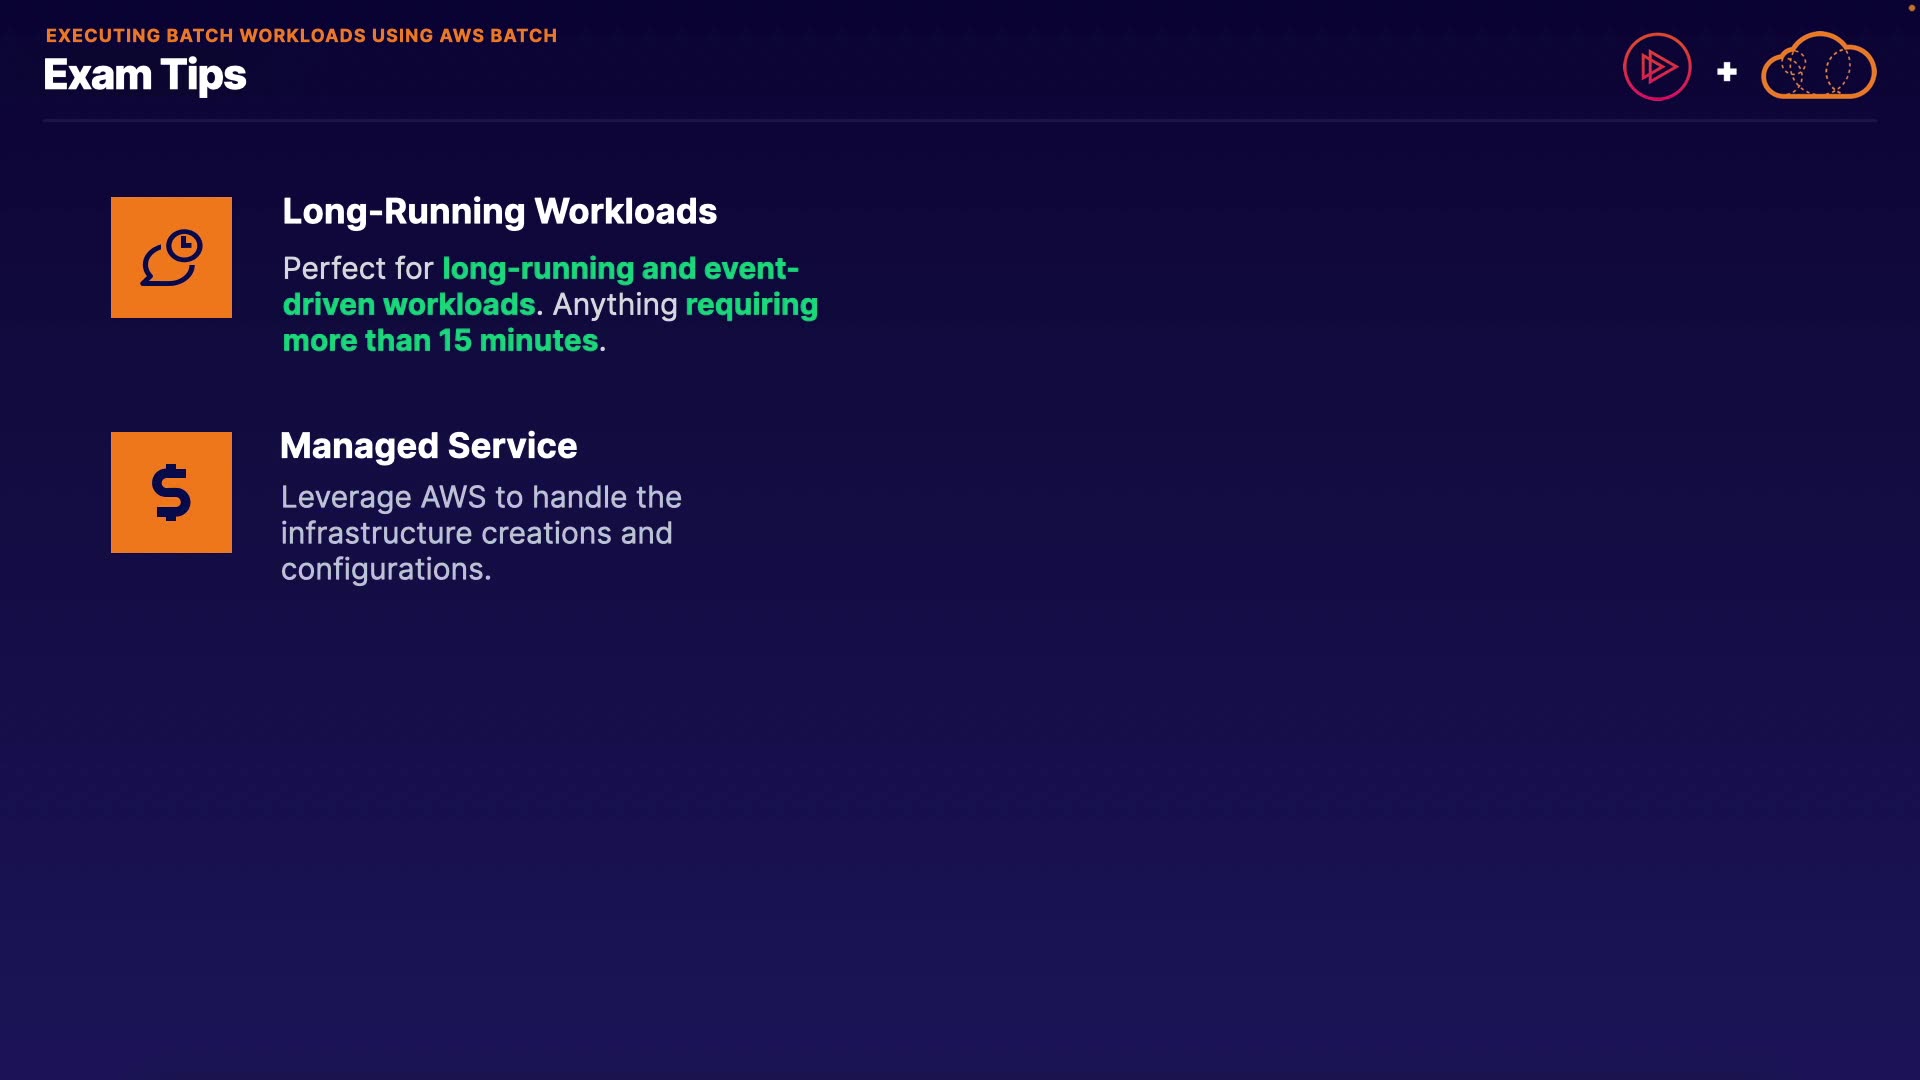Select the Exam Tips slide title

coord(145,76)
